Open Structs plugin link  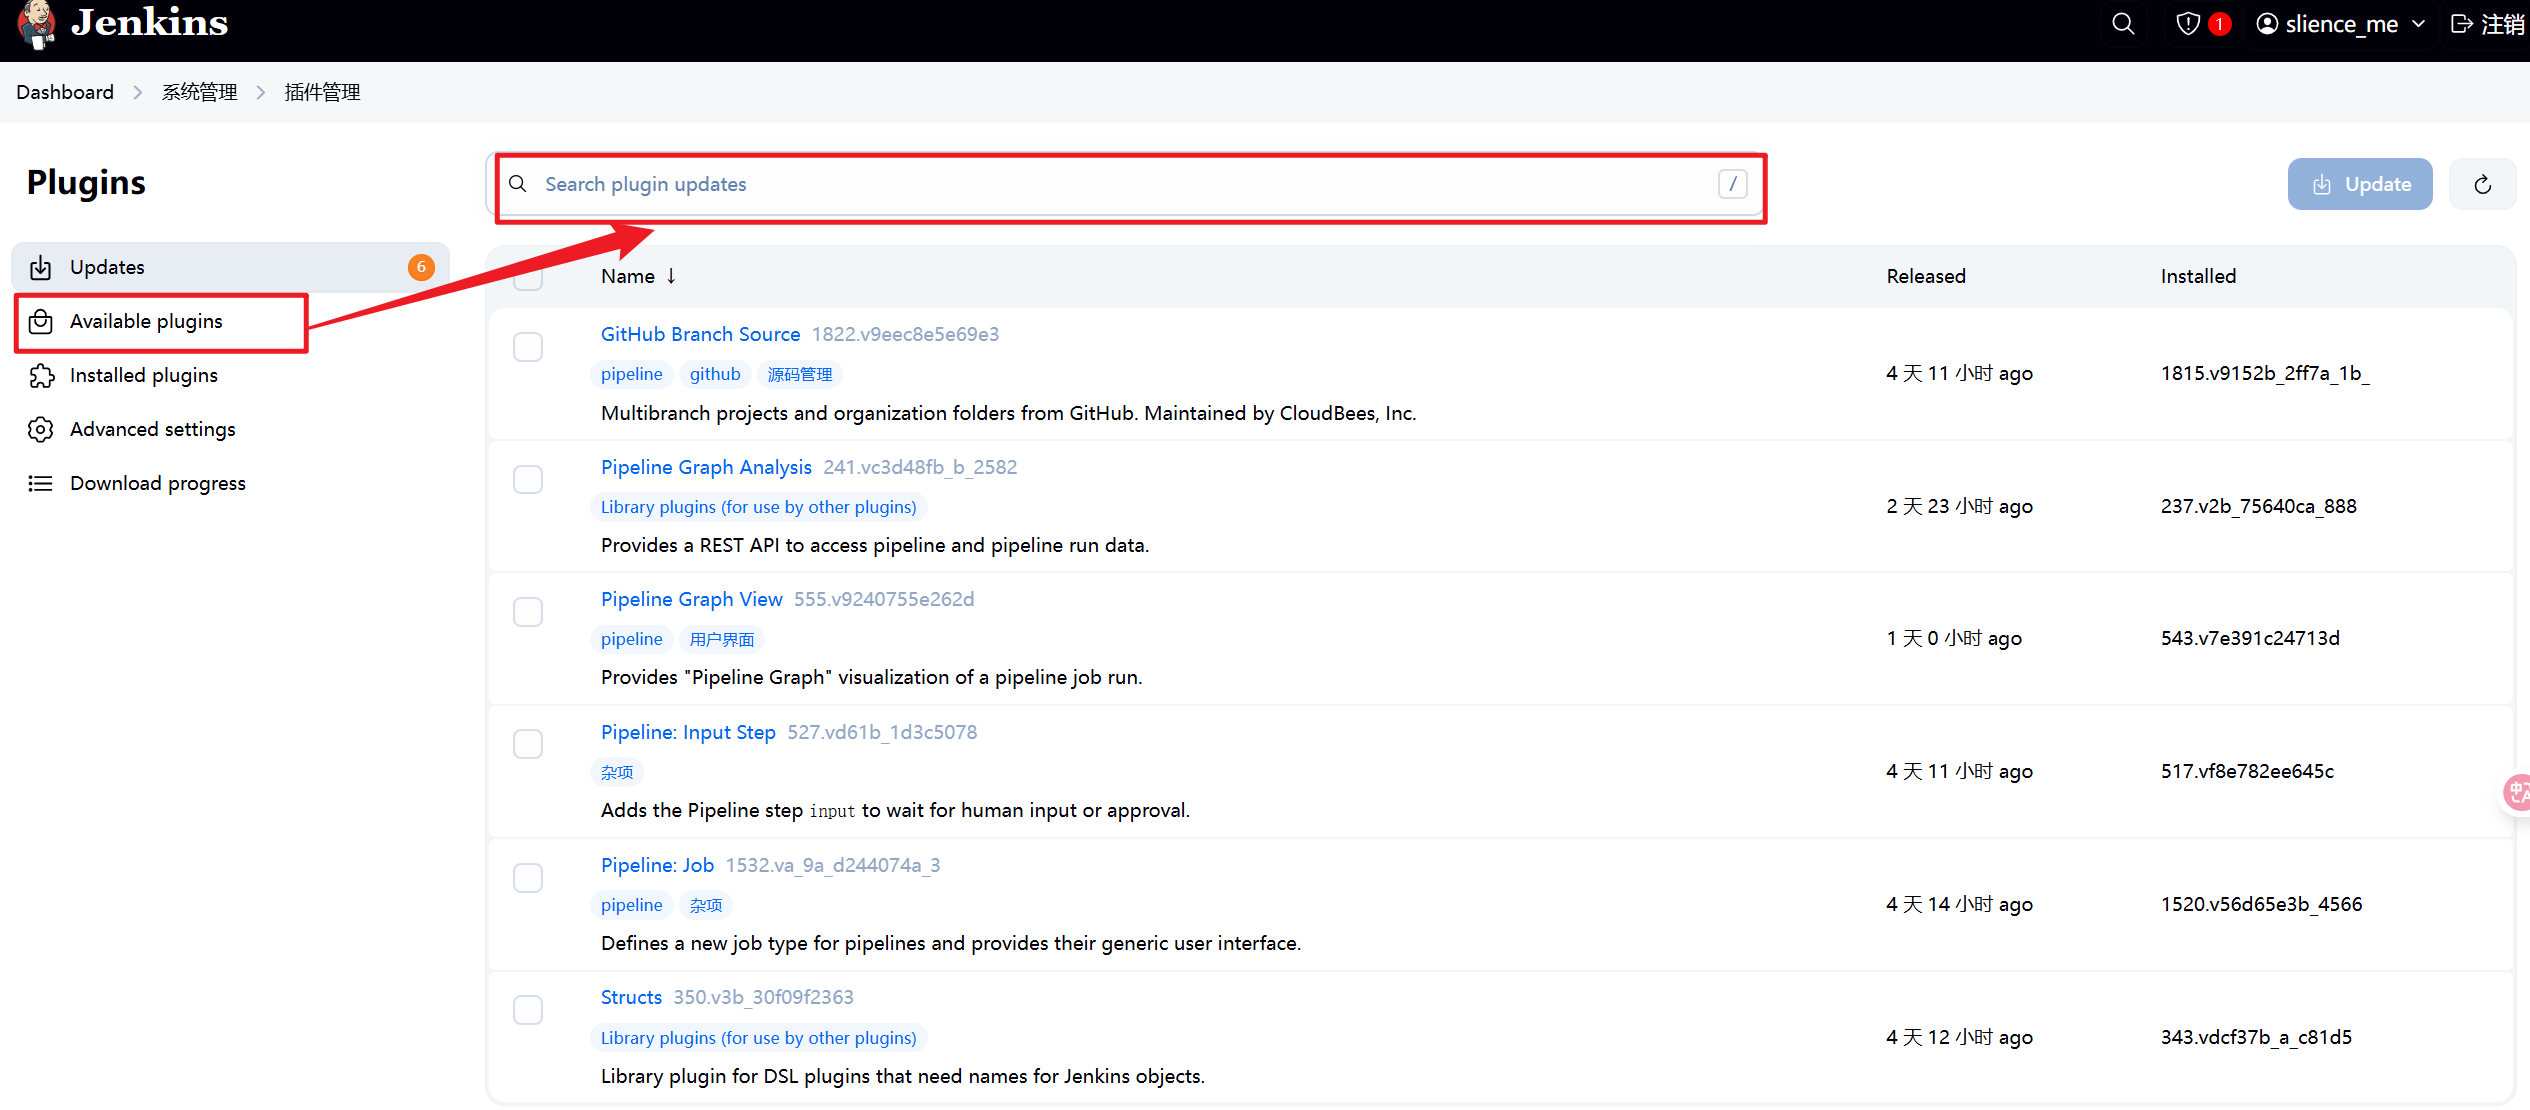(631, 997)
